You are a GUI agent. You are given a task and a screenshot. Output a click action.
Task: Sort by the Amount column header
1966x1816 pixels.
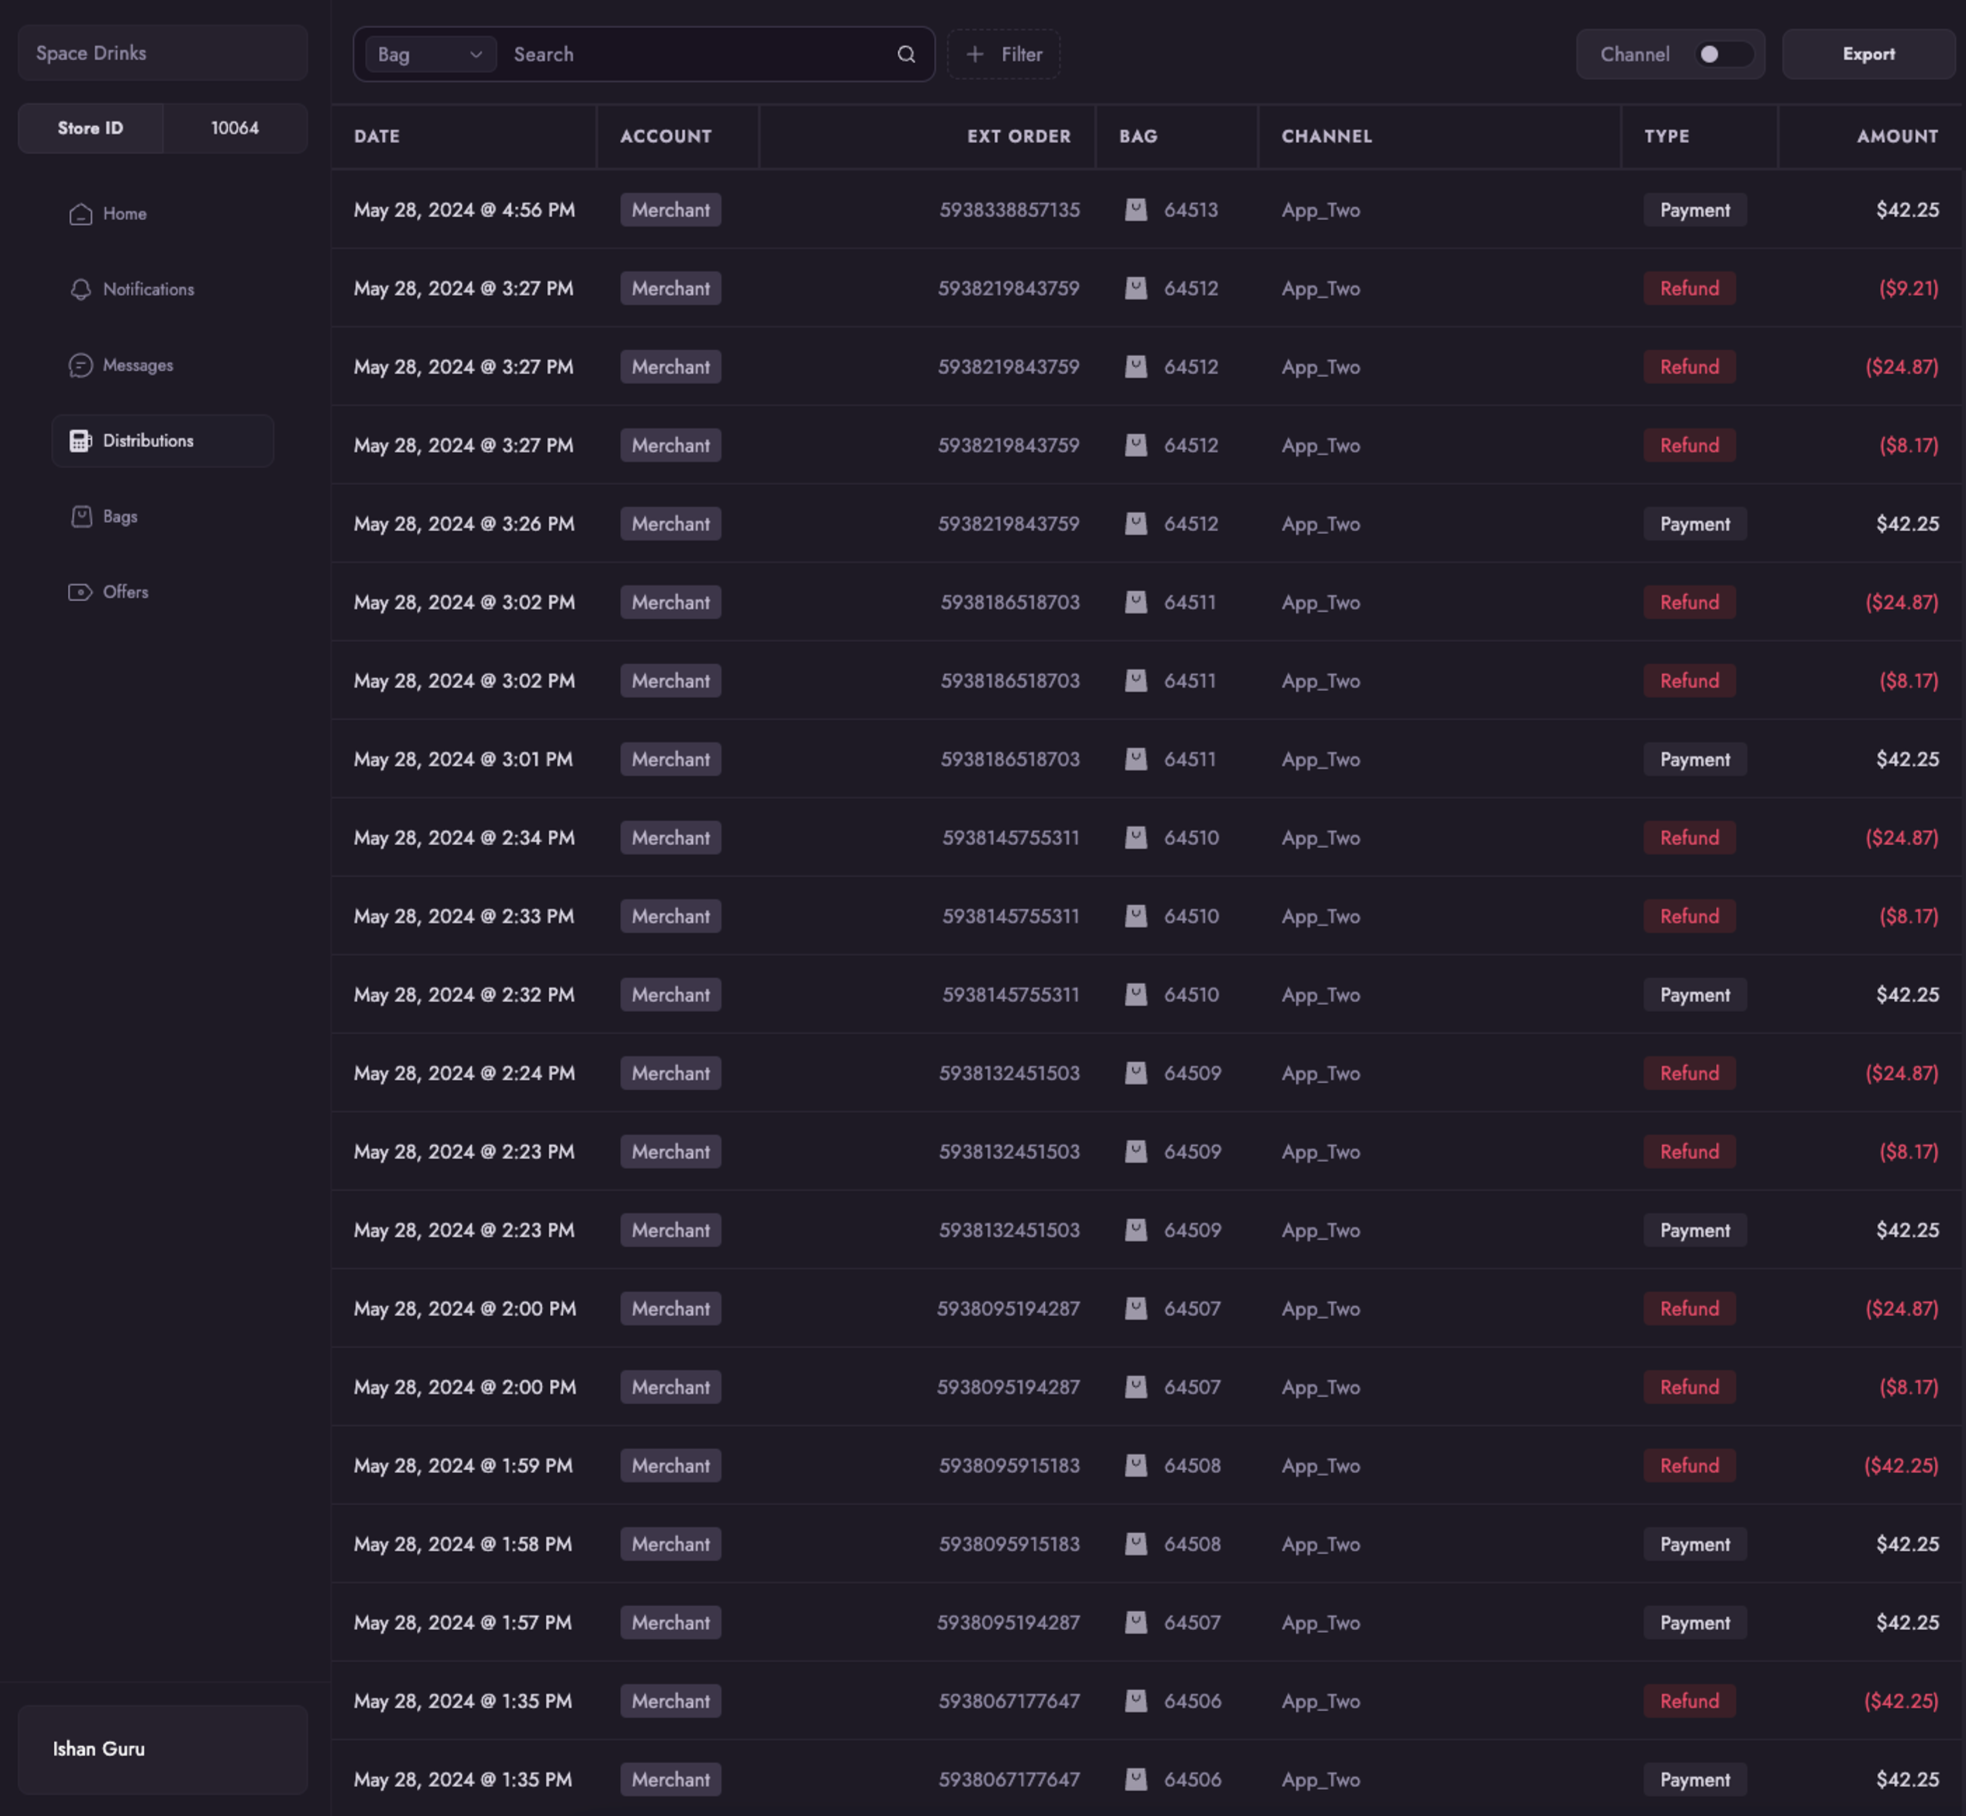pos(1897,137)
